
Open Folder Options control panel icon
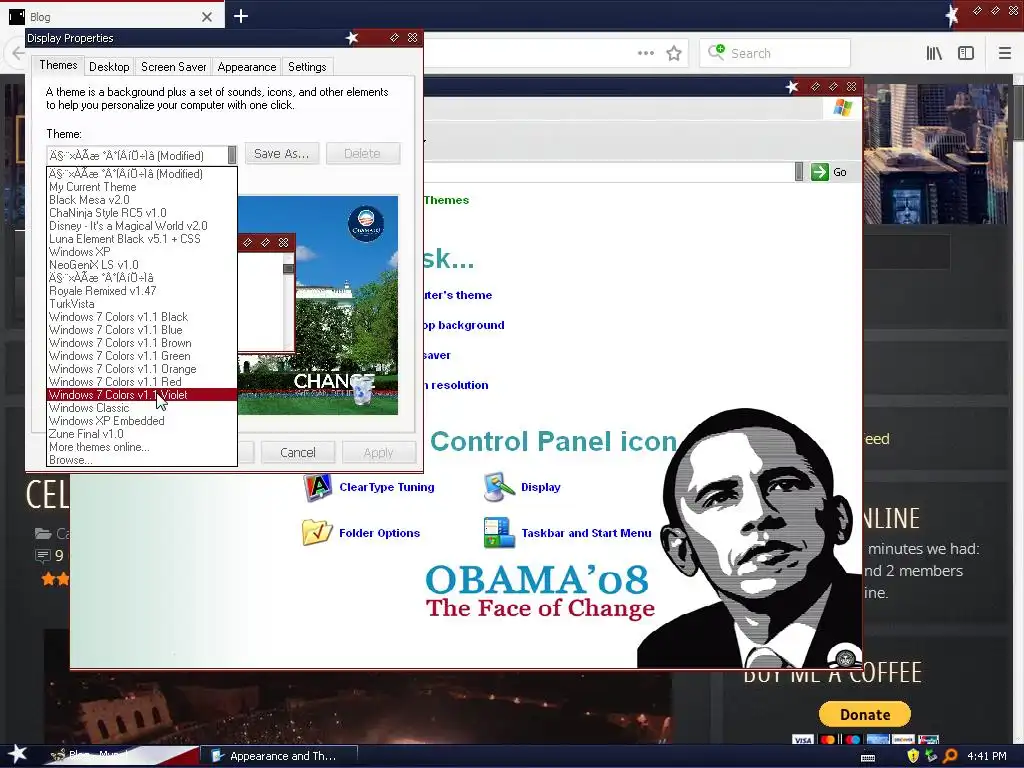click(317, 532)
